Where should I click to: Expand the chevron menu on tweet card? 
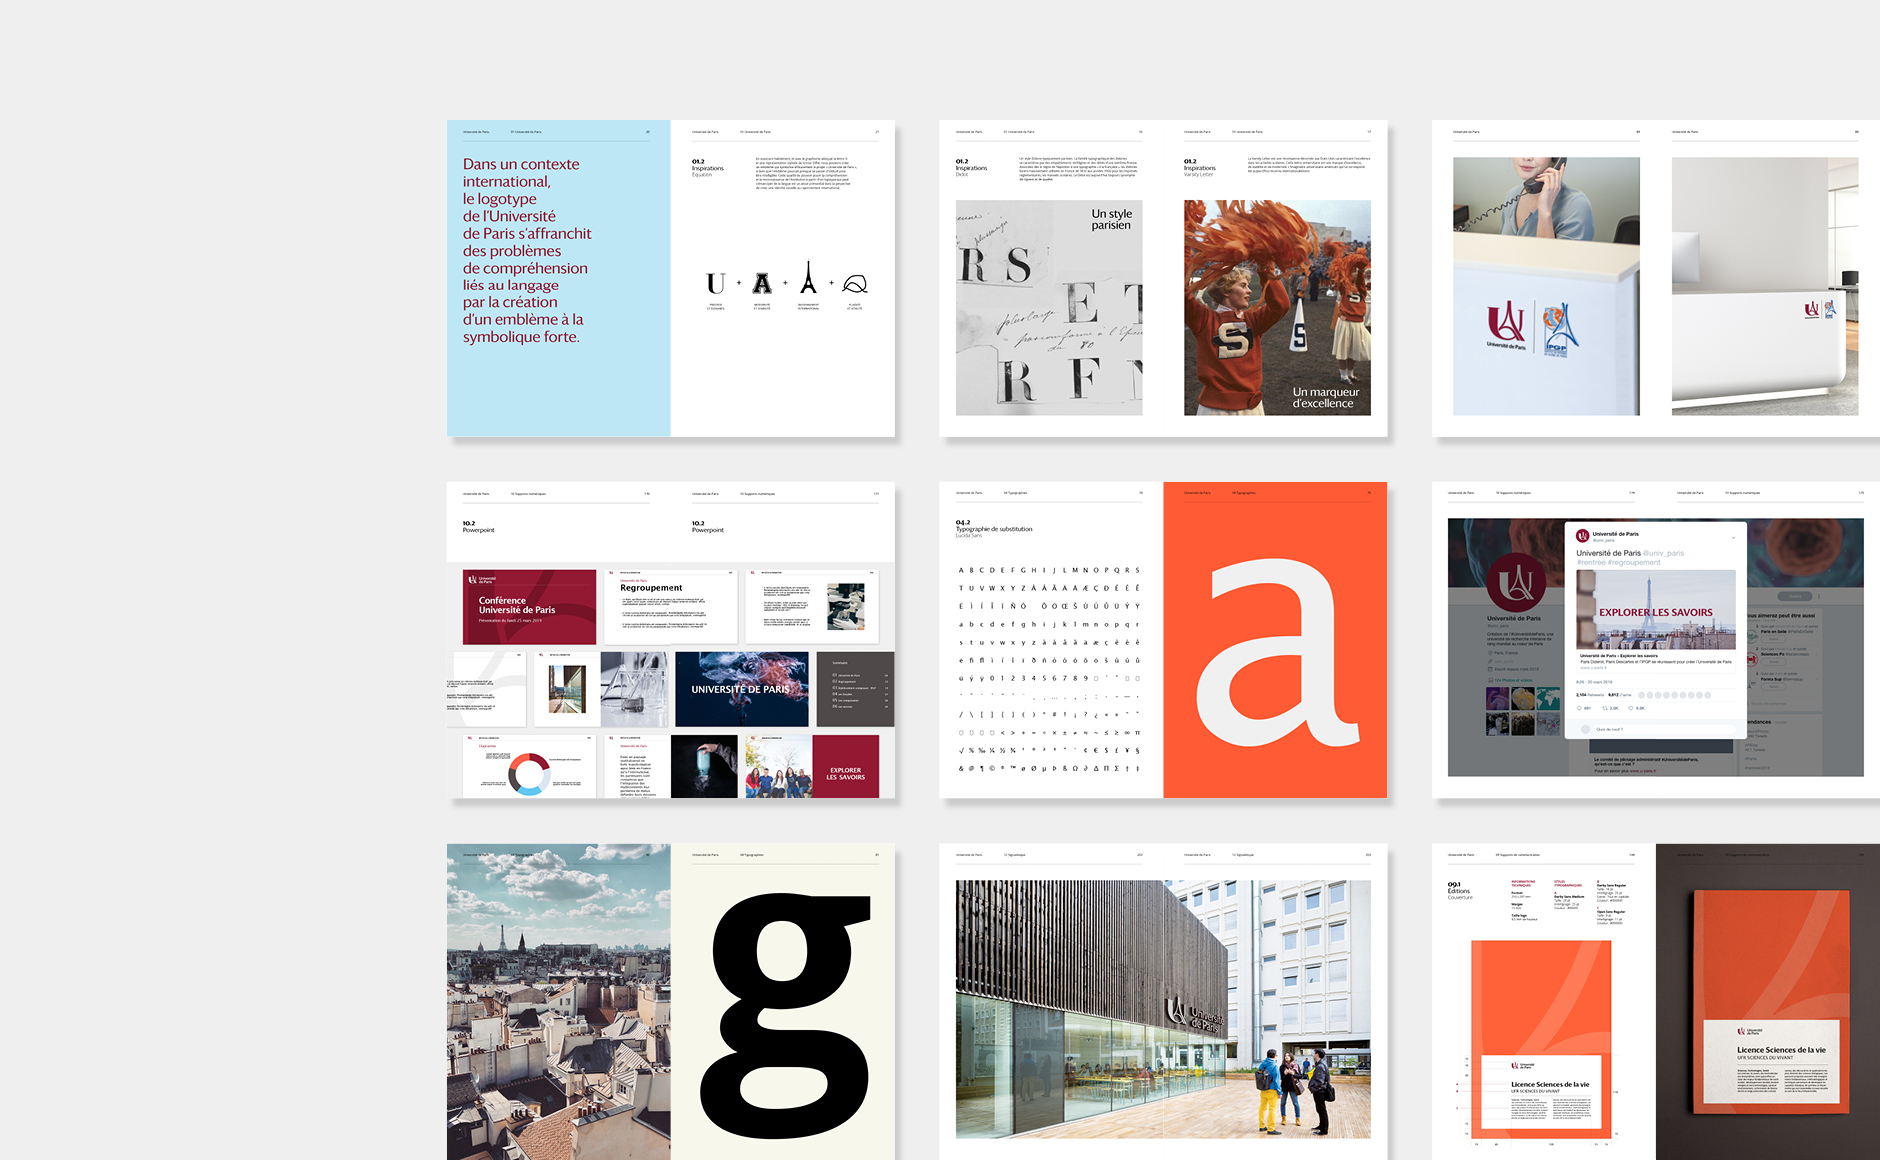tap(1733, 537)
